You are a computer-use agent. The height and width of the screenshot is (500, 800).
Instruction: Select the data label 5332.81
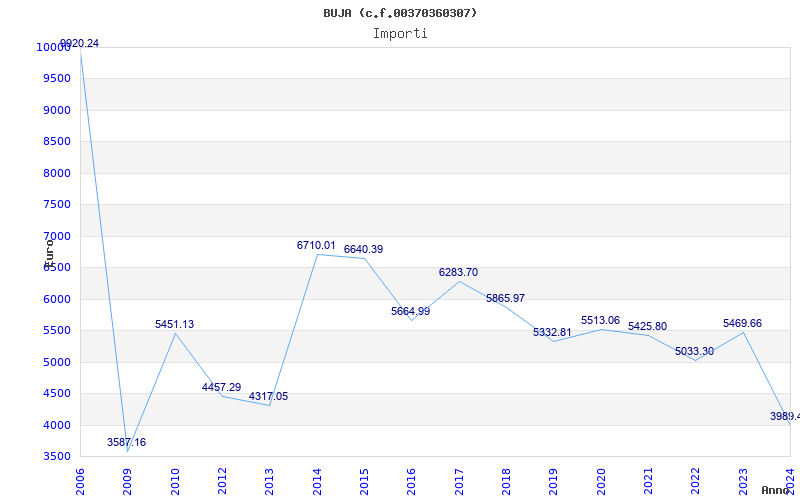coord(553,333)
